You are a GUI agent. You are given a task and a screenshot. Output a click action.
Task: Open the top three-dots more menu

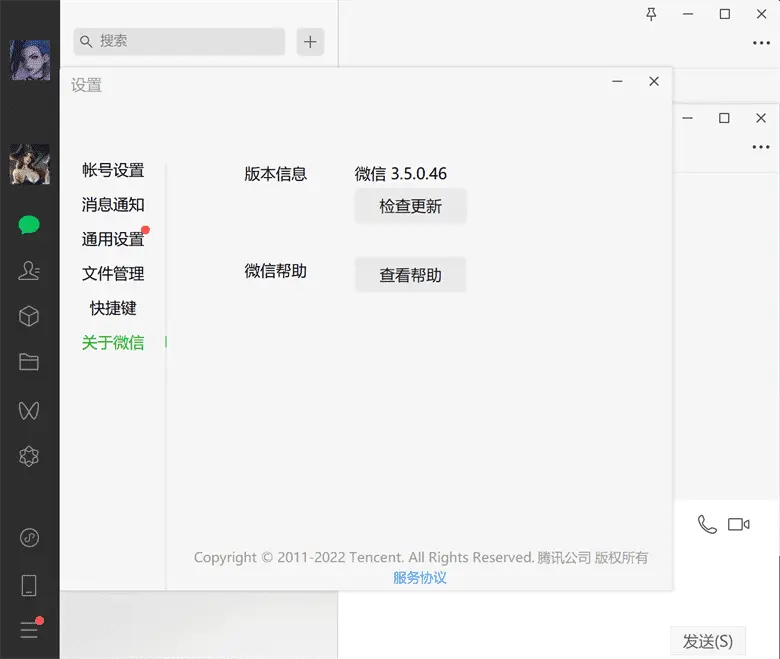click(761, 43)
